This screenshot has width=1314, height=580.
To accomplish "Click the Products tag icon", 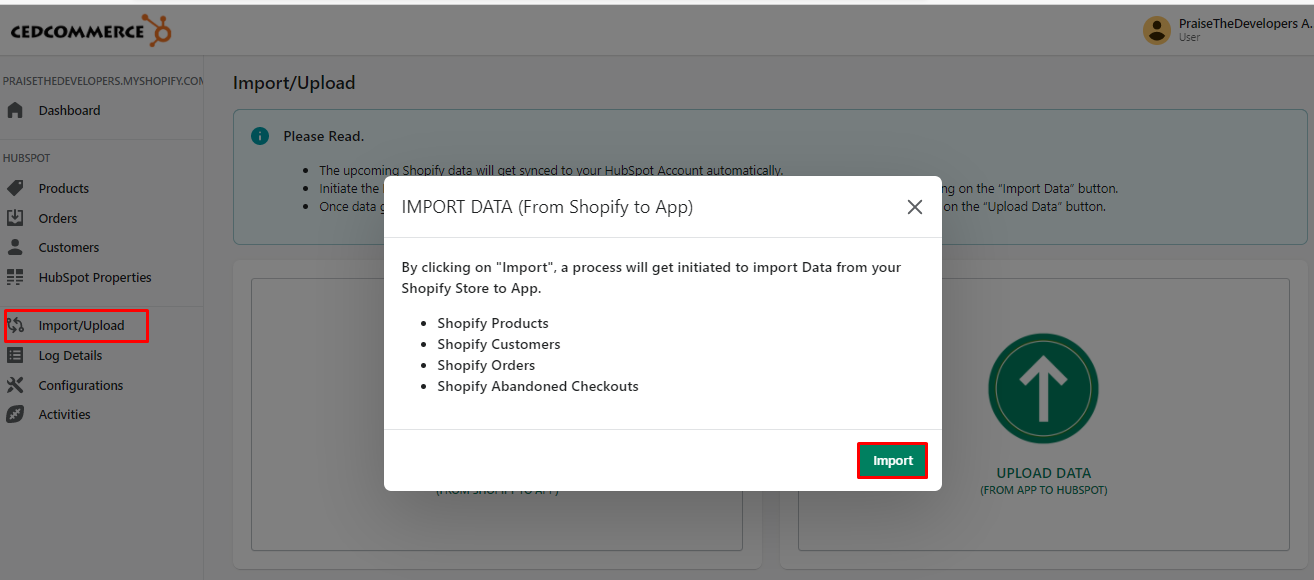I will 15,189.
